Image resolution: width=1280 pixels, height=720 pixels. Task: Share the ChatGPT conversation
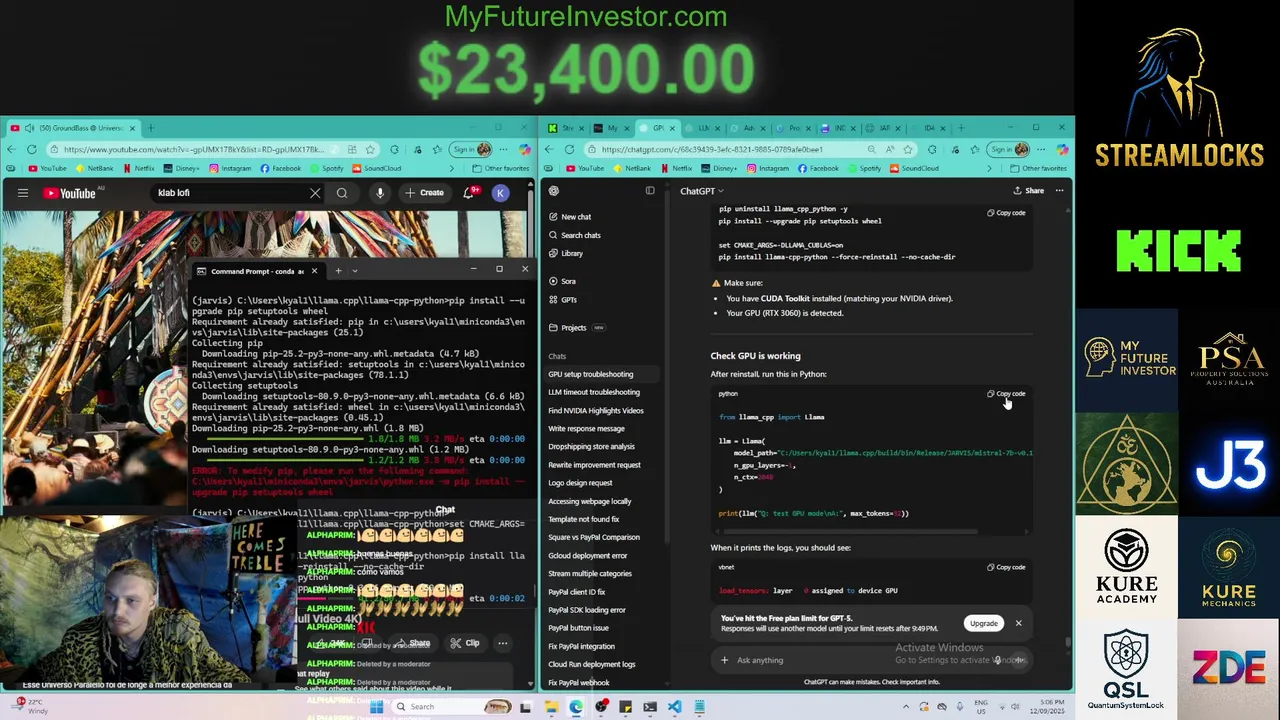coord(1029,191)
